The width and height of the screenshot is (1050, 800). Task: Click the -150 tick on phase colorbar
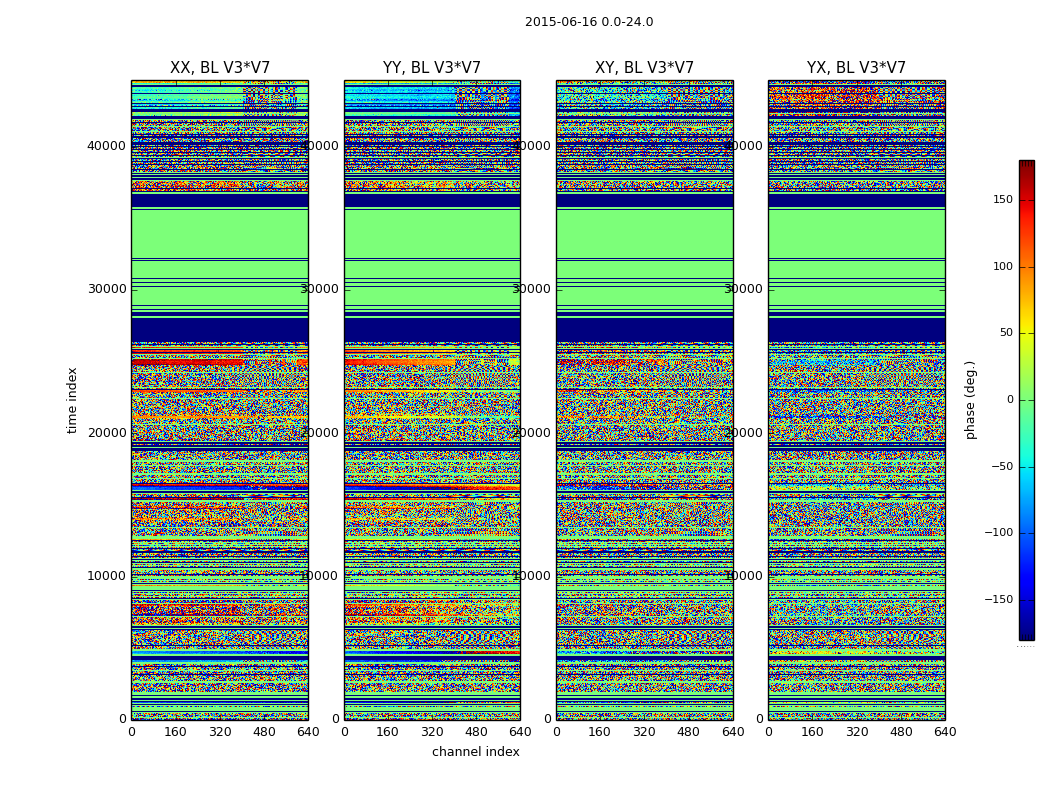click(998, 599)
